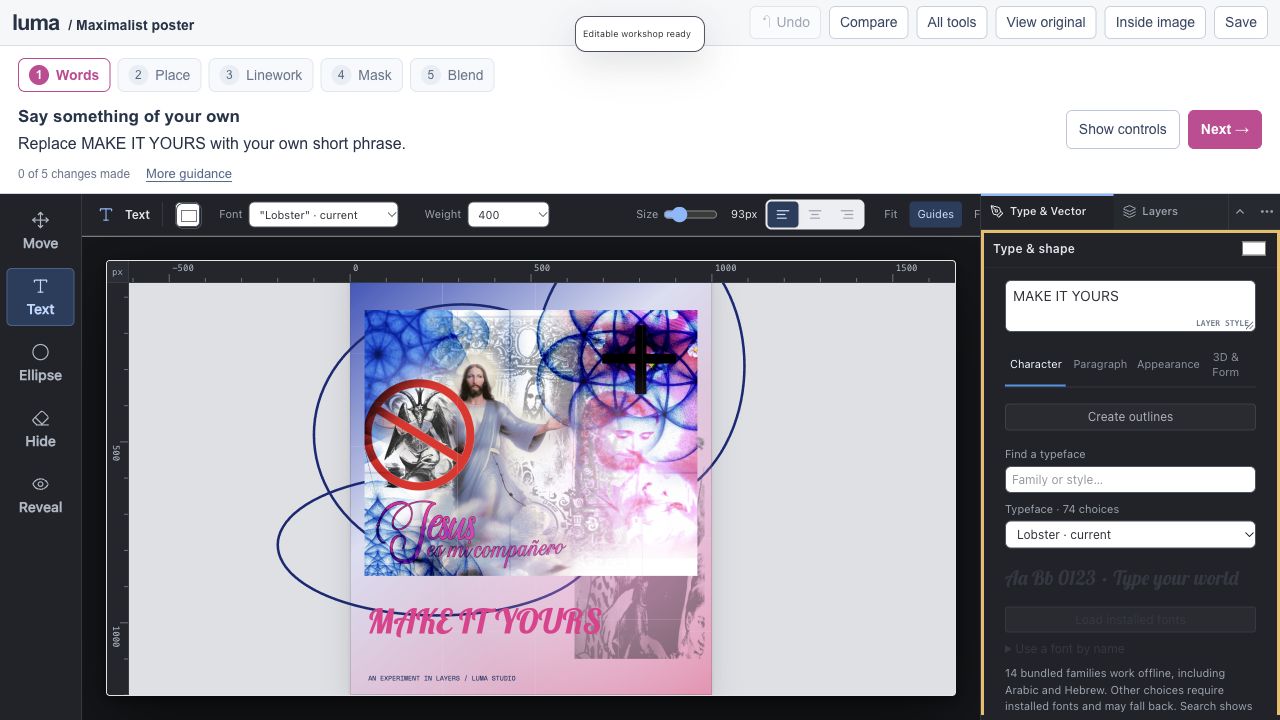Click the text color swatch in toolbar

[x=188, y=214]
